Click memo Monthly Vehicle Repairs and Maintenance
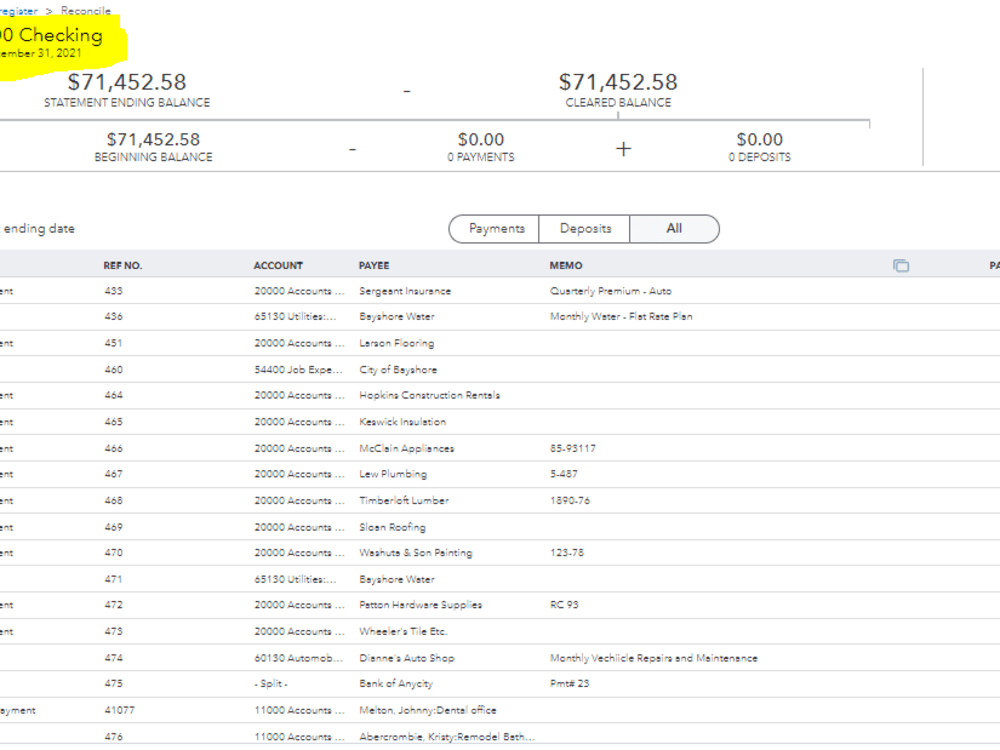Image resolution: width=1000 pixels, height=750 pixels. (x=654, y=658)
